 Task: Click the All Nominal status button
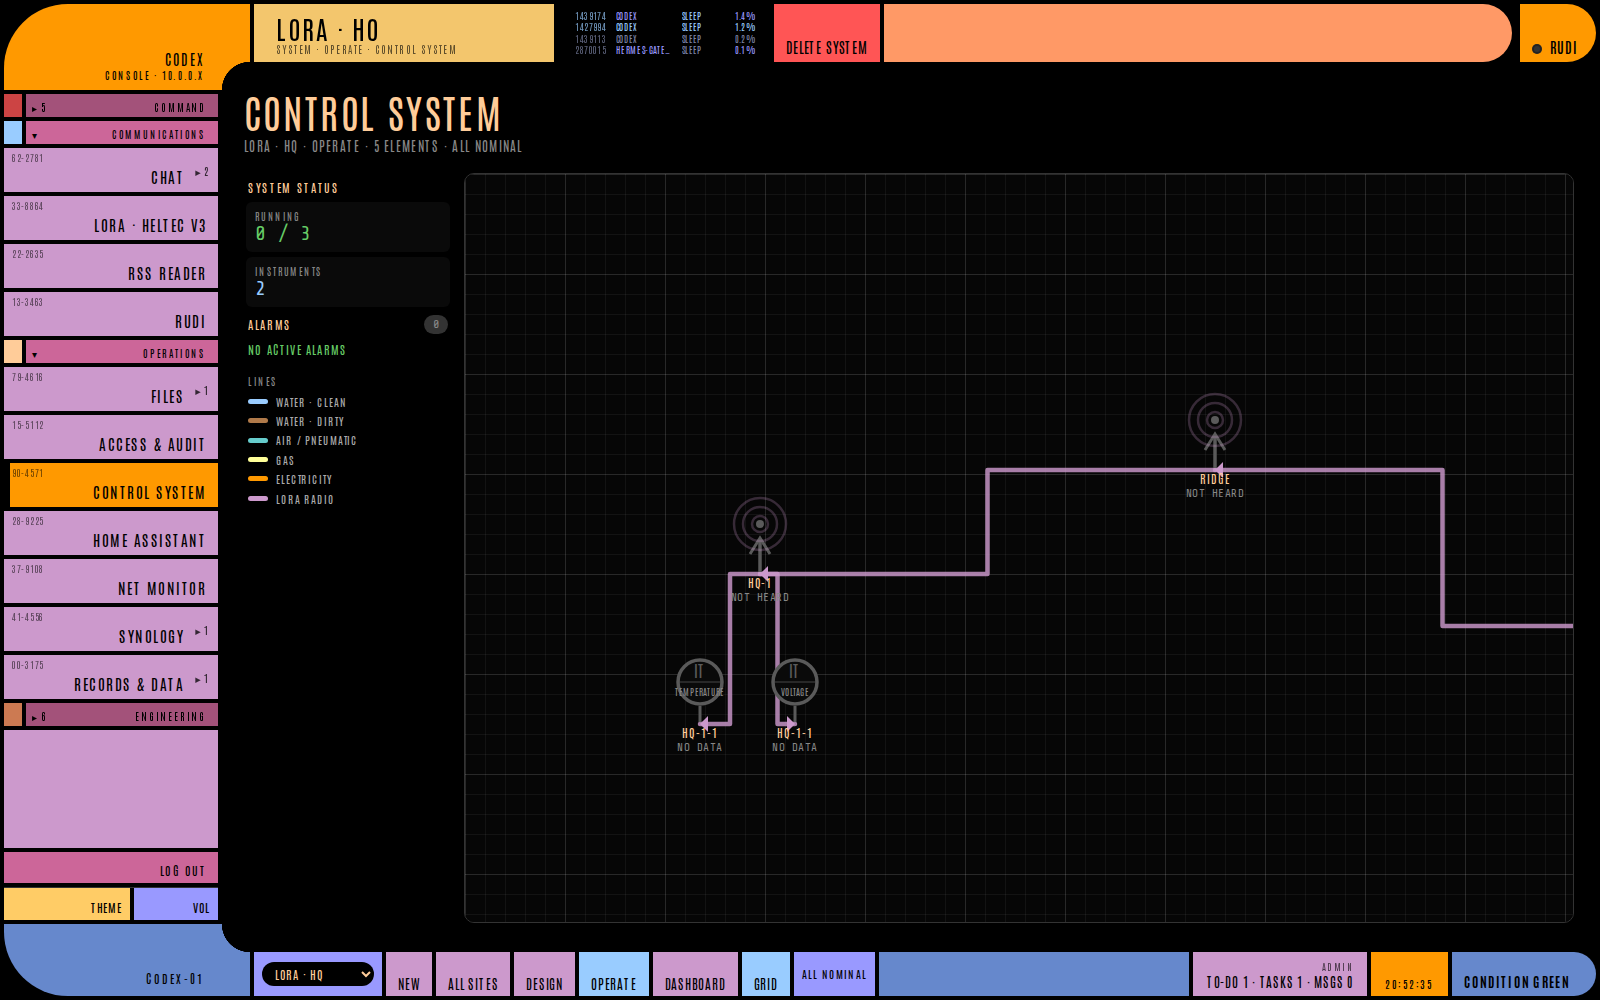click(834, 974)
